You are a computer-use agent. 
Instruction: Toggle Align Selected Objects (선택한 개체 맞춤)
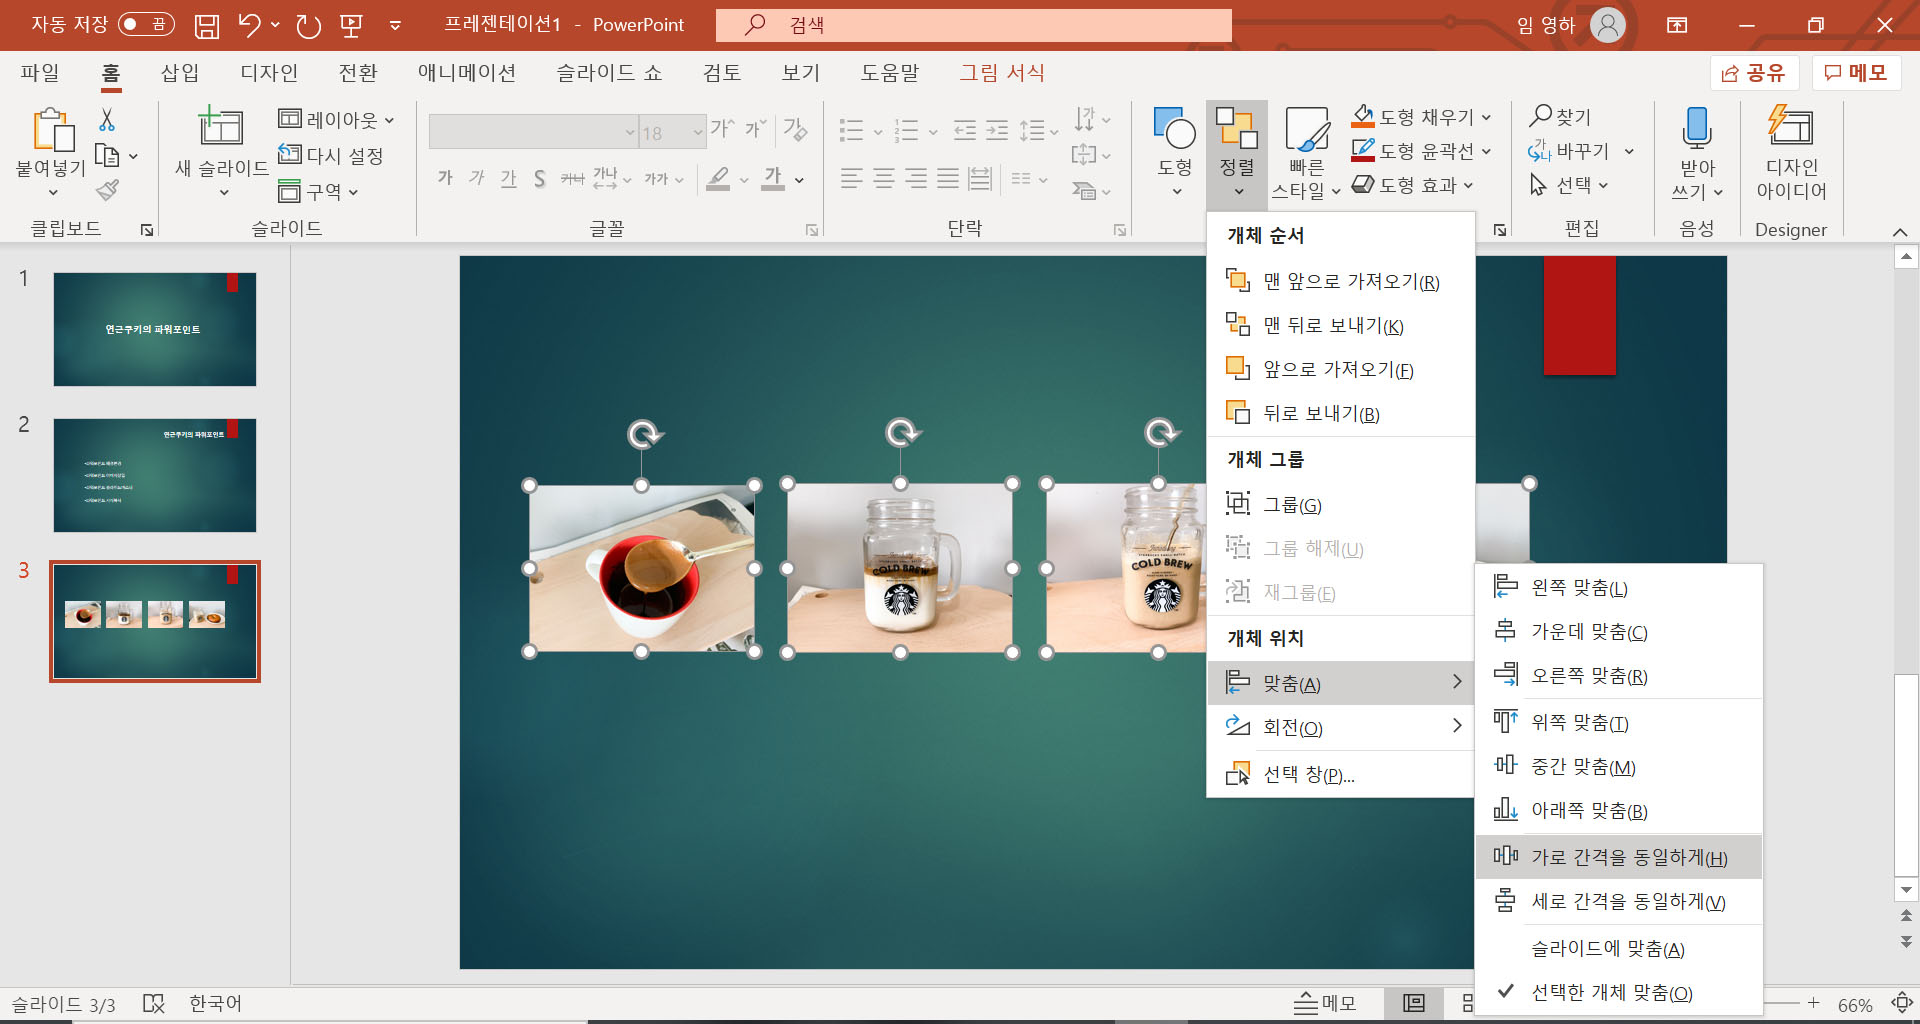pyautogui.click(x=1618, y=992)
